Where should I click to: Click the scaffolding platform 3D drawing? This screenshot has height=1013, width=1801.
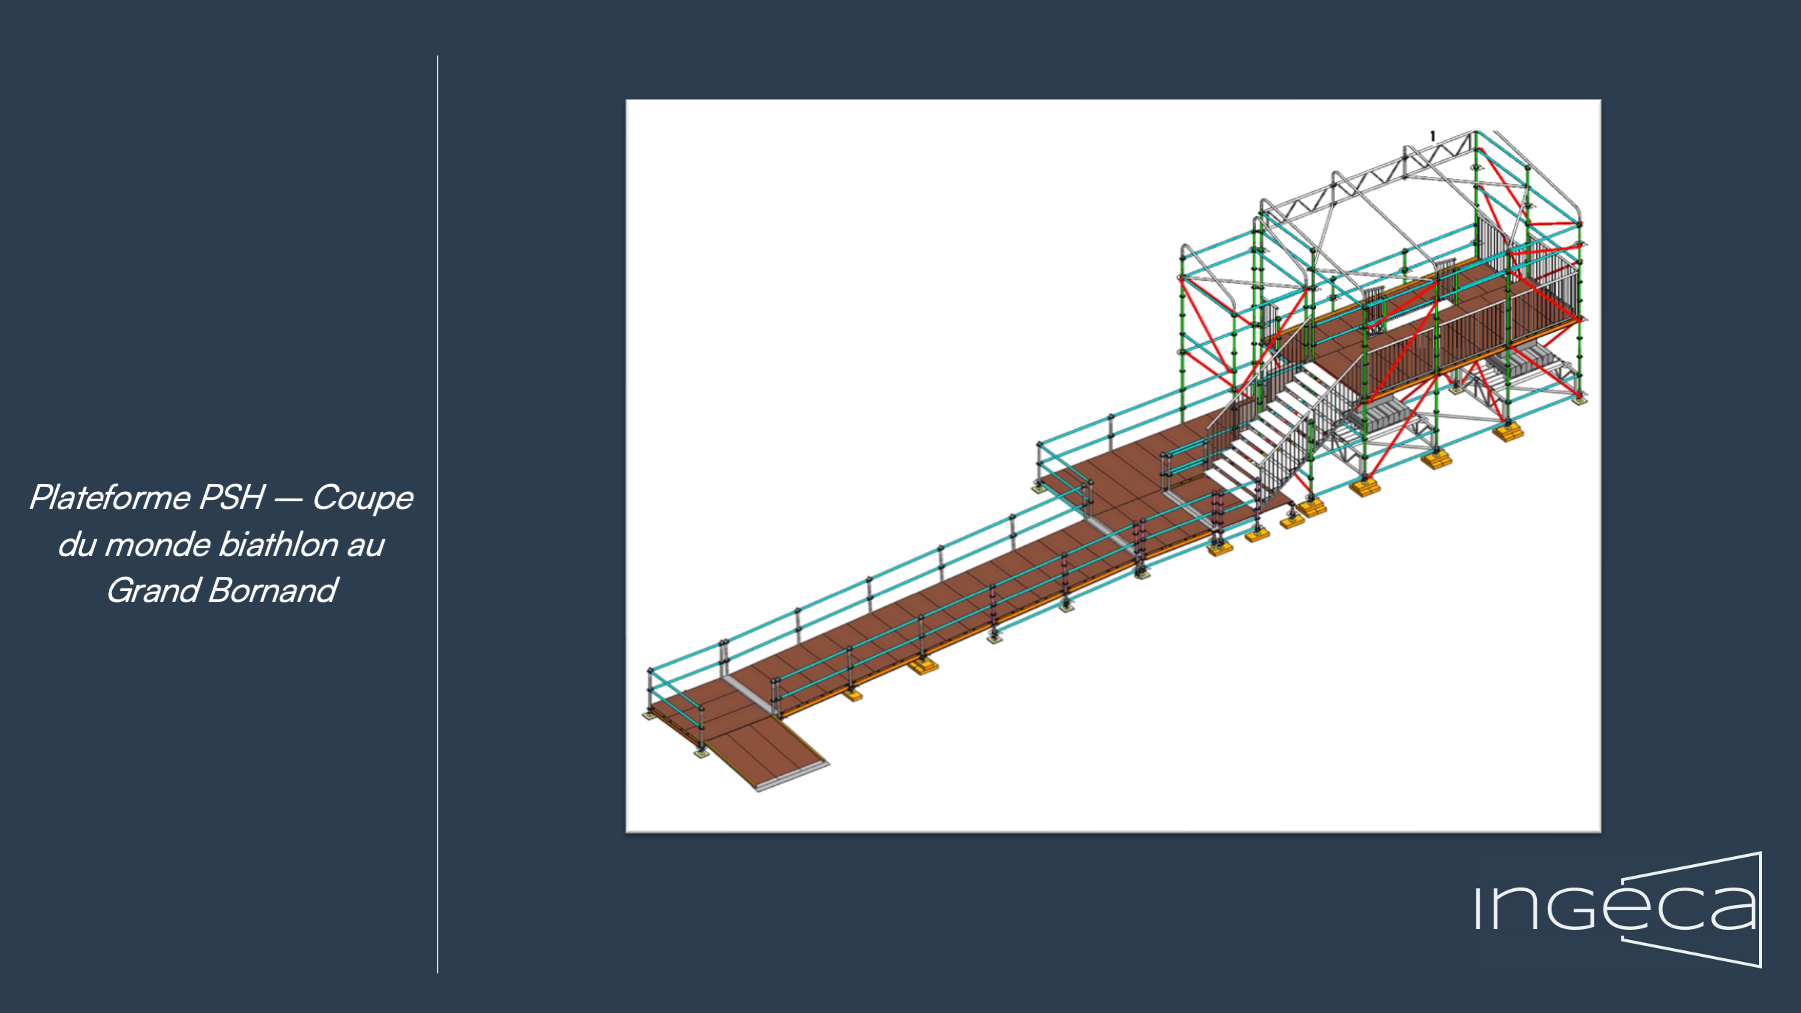click(1112, 465)
